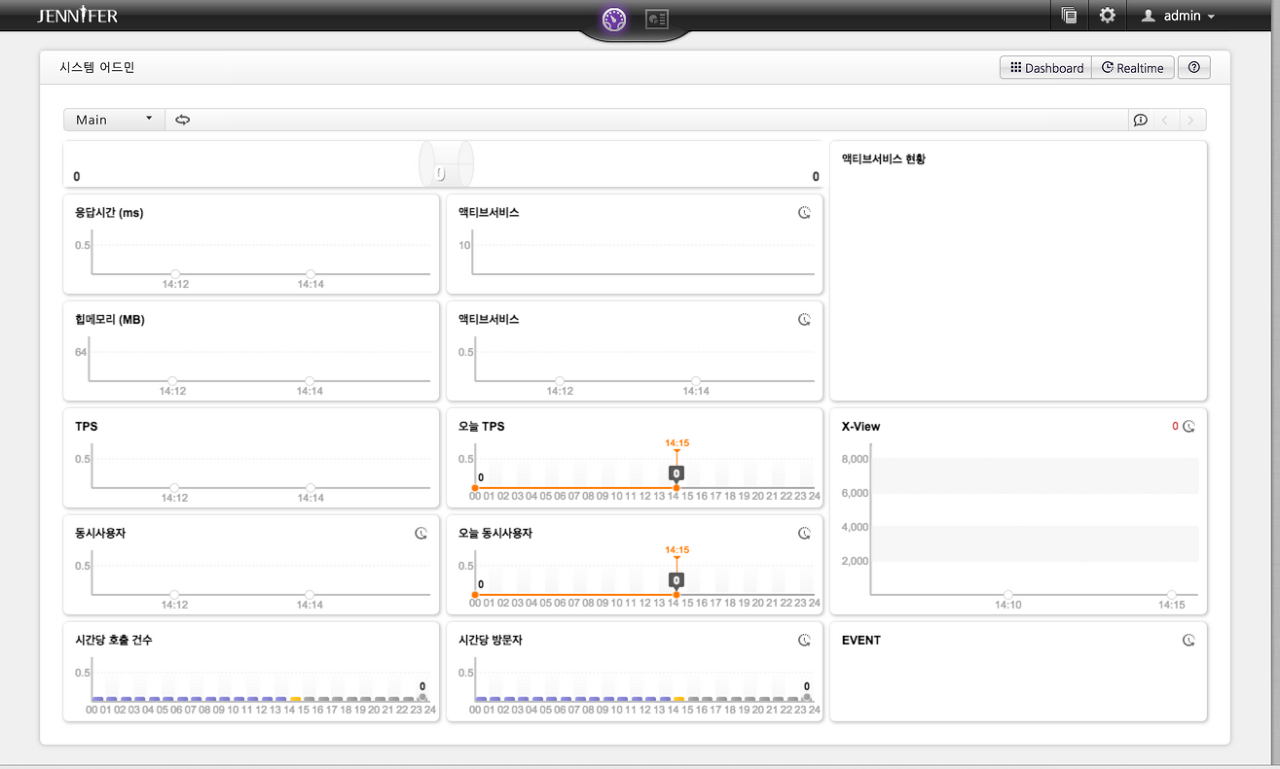Open the document copy icon beside settings

coord(1069,16)
